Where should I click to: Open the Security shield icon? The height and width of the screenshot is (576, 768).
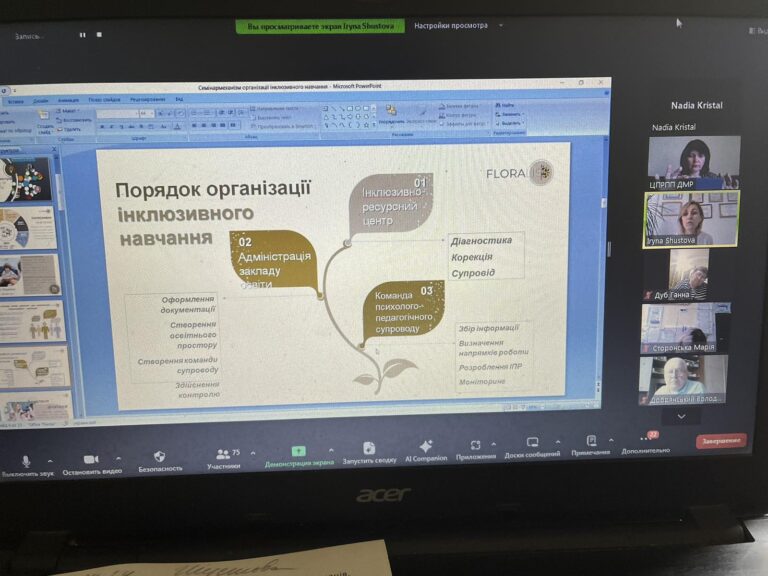pos(160,456)
